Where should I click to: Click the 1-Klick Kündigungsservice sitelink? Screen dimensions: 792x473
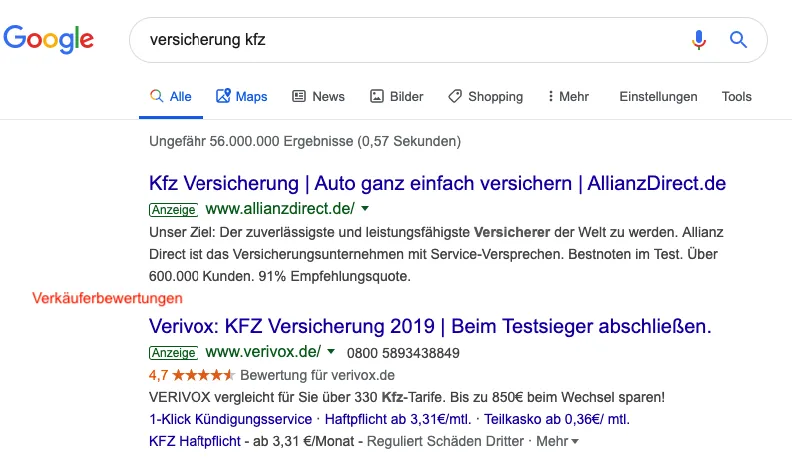click(229, 419)
